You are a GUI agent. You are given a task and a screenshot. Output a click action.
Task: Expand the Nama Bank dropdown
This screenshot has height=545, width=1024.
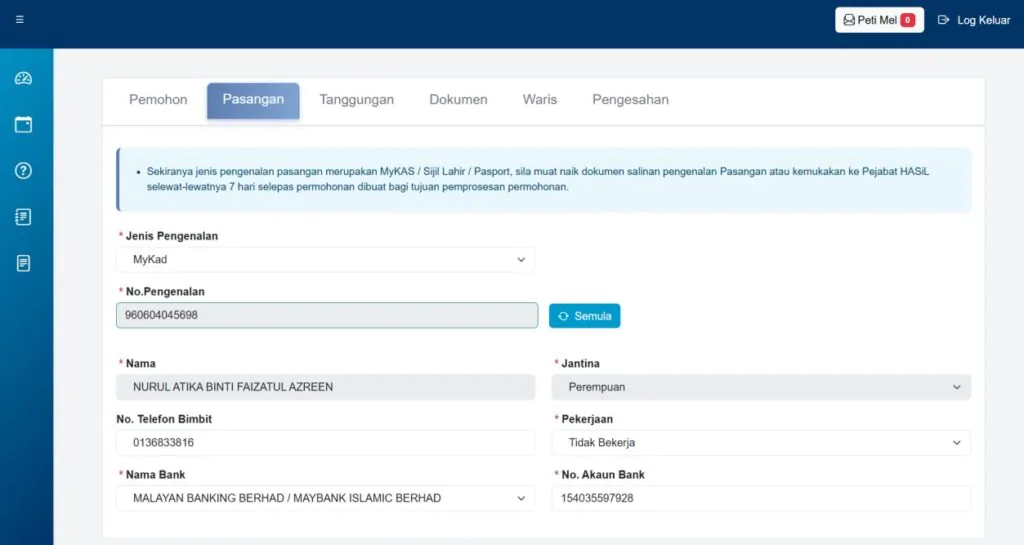click(325, 498)
